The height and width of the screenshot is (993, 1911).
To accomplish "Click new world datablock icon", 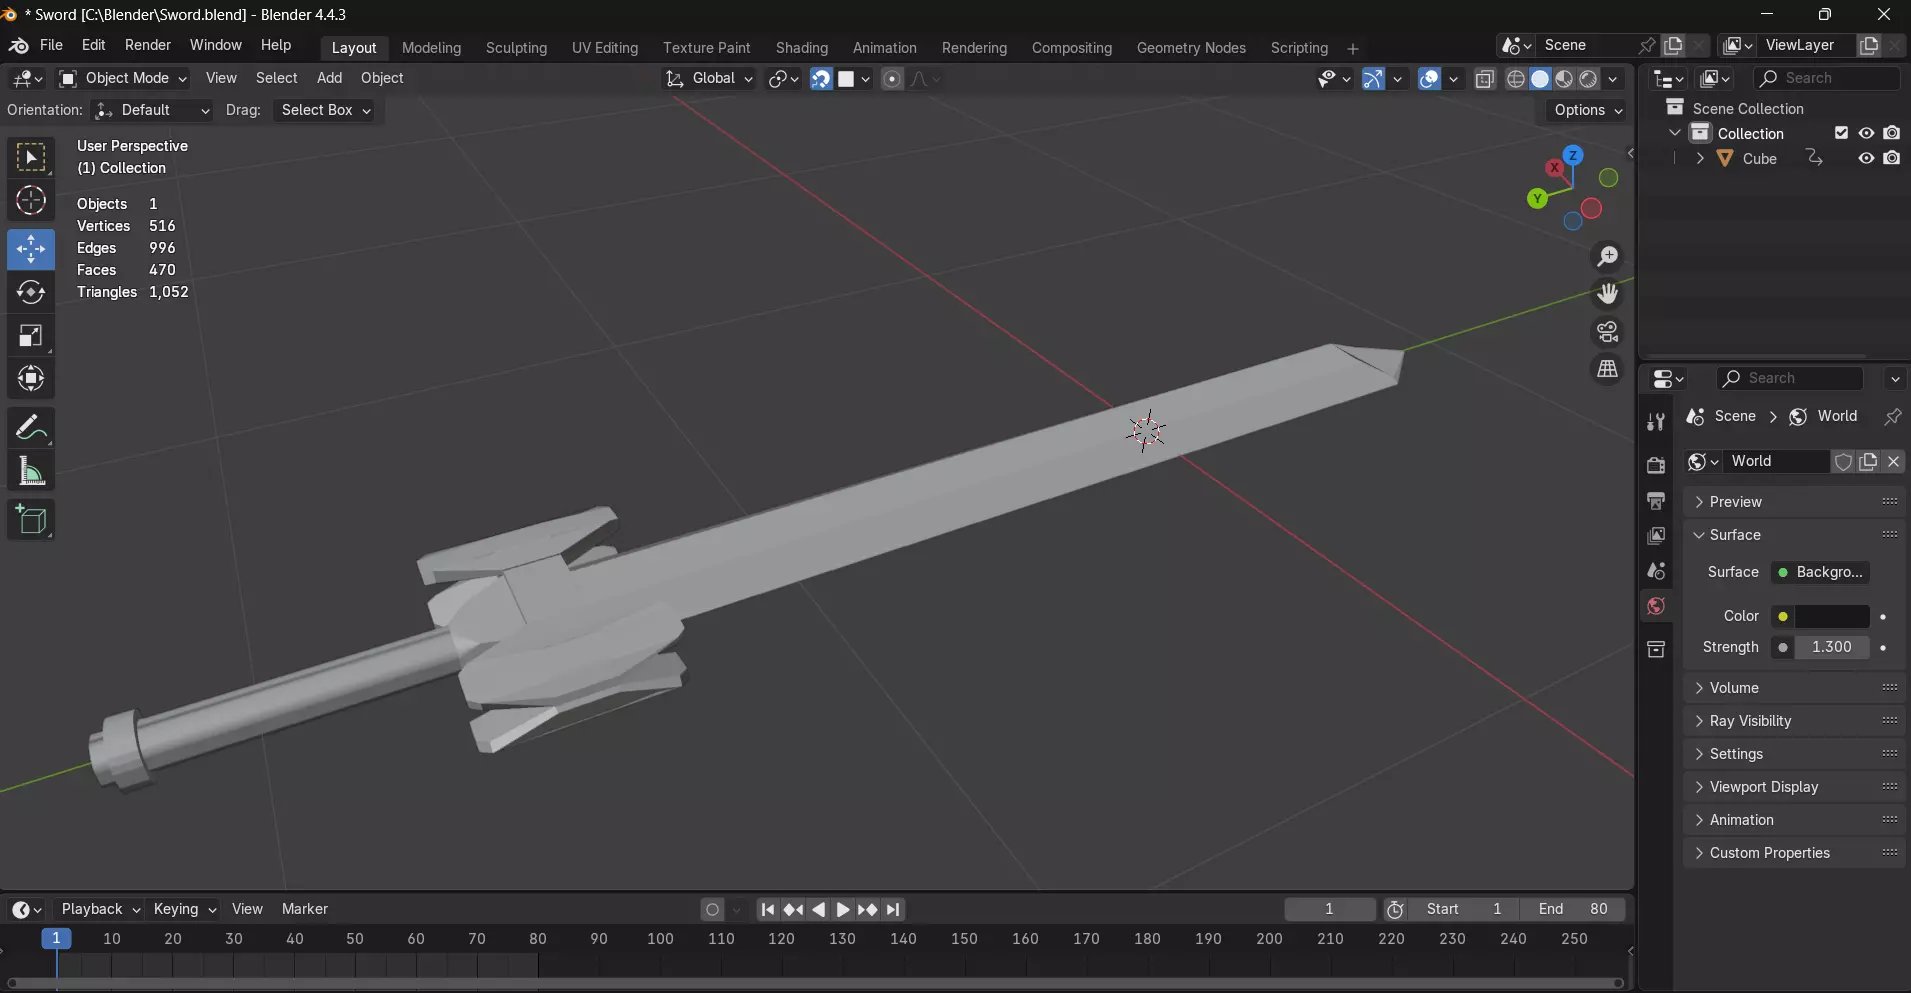I will (x=1868, y=461).
